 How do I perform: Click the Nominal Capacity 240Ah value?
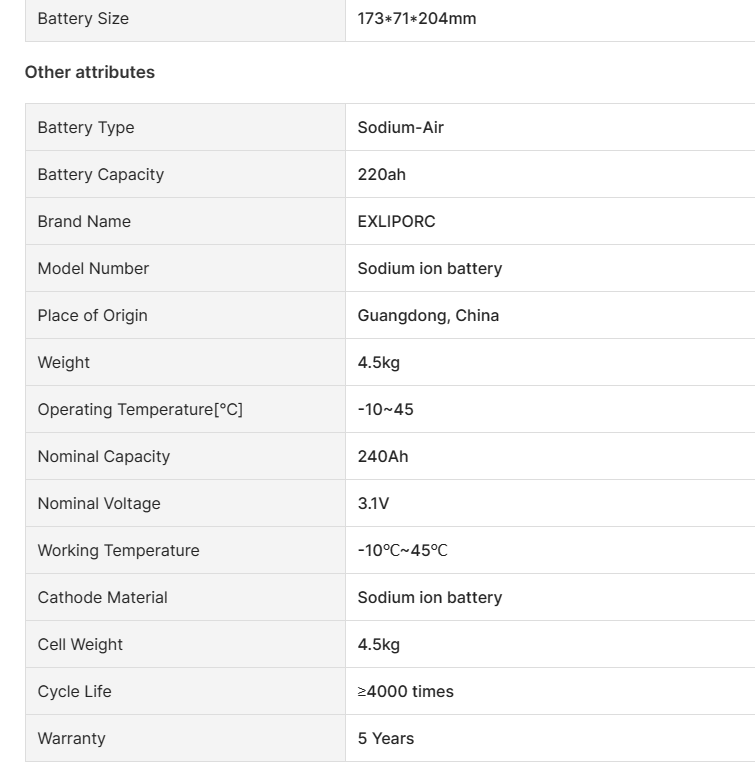click(383, 456)
